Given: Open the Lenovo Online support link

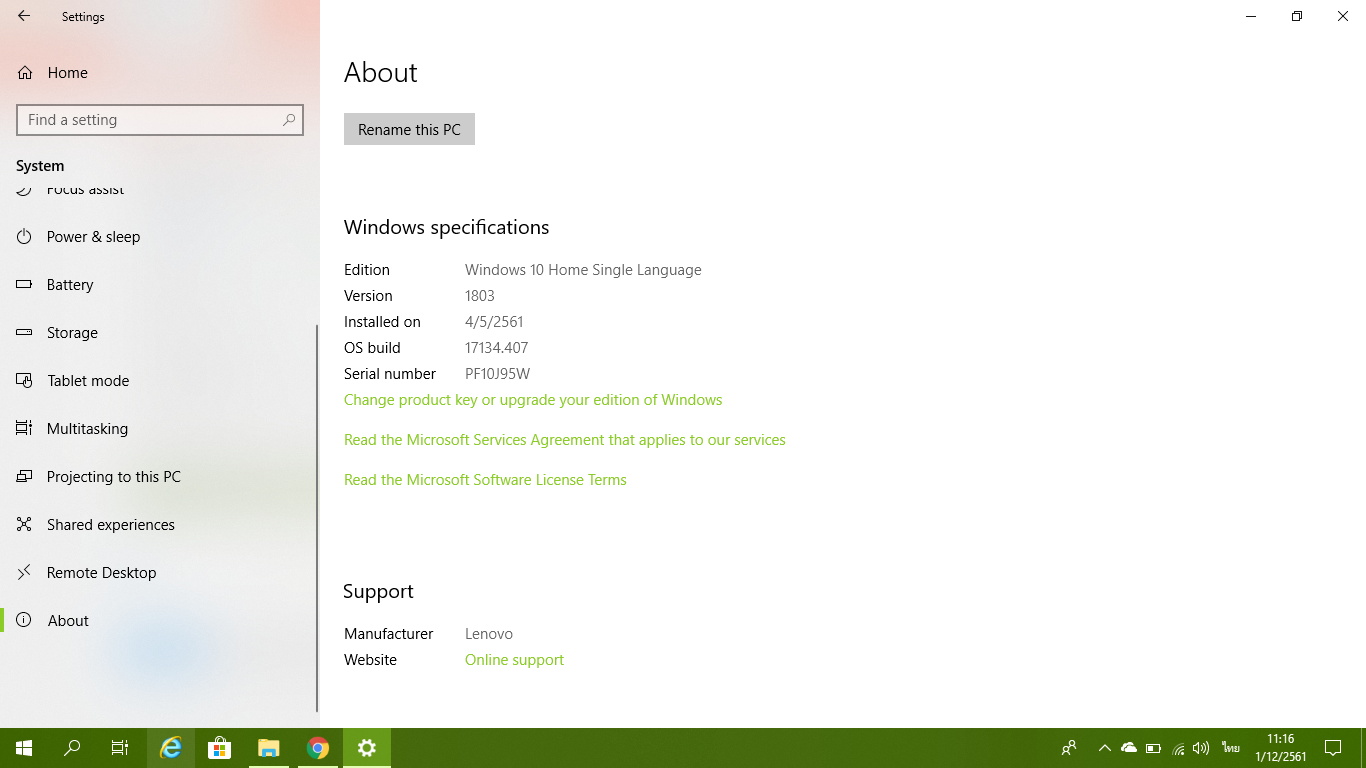Looking at the screenshot, I should point(514,660).
